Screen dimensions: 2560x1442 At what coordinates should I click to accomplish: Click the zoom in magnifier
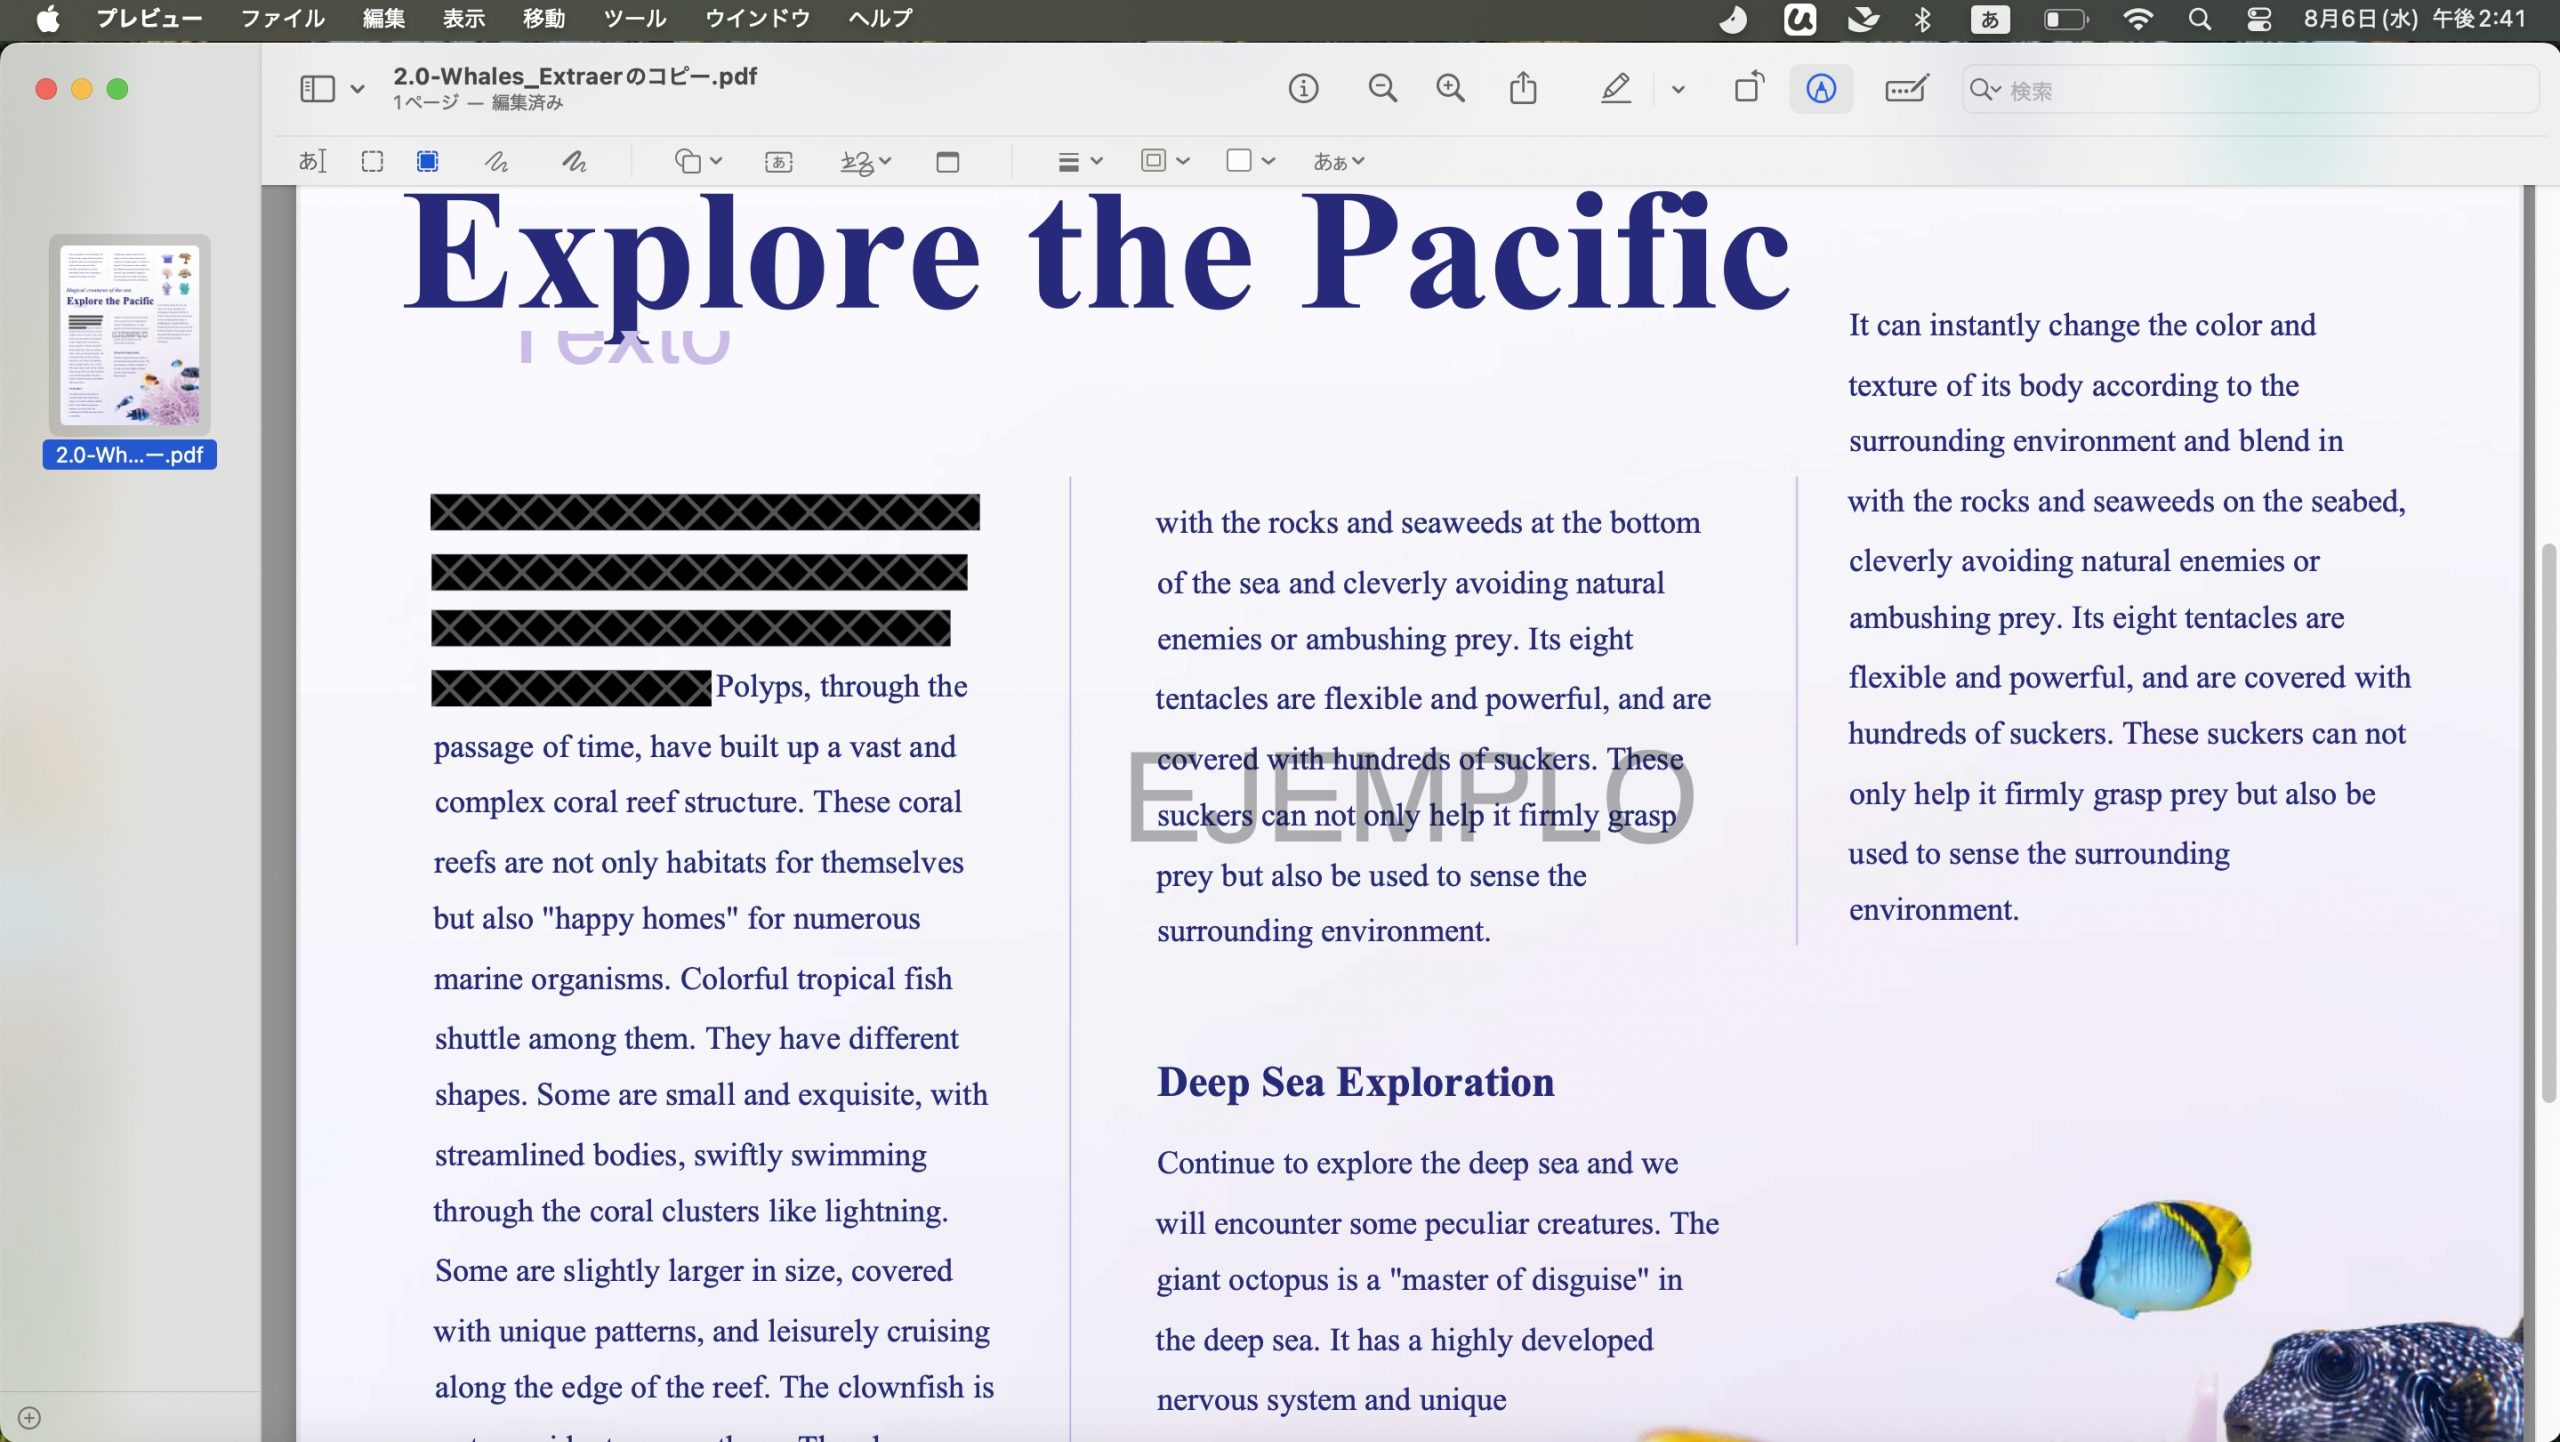pos(1450,88)
